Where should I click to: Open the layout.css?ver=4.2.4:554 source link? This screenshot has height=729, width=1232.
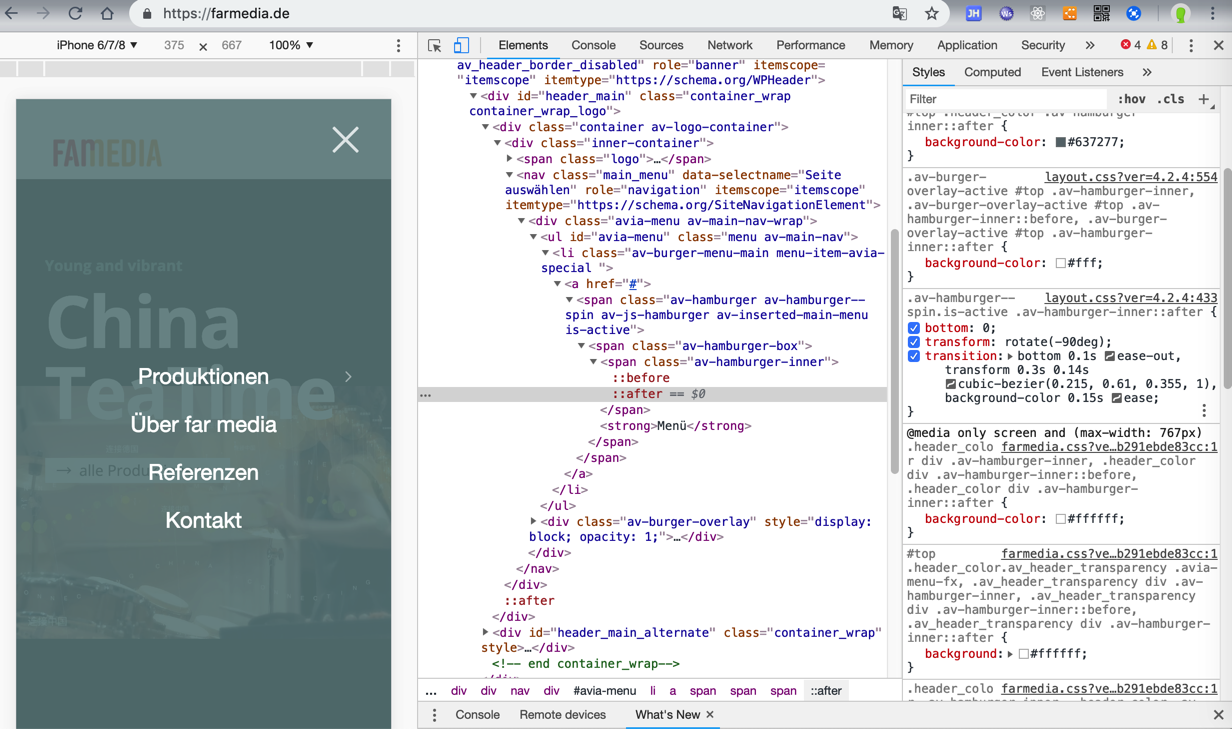tap(1130, 177)
